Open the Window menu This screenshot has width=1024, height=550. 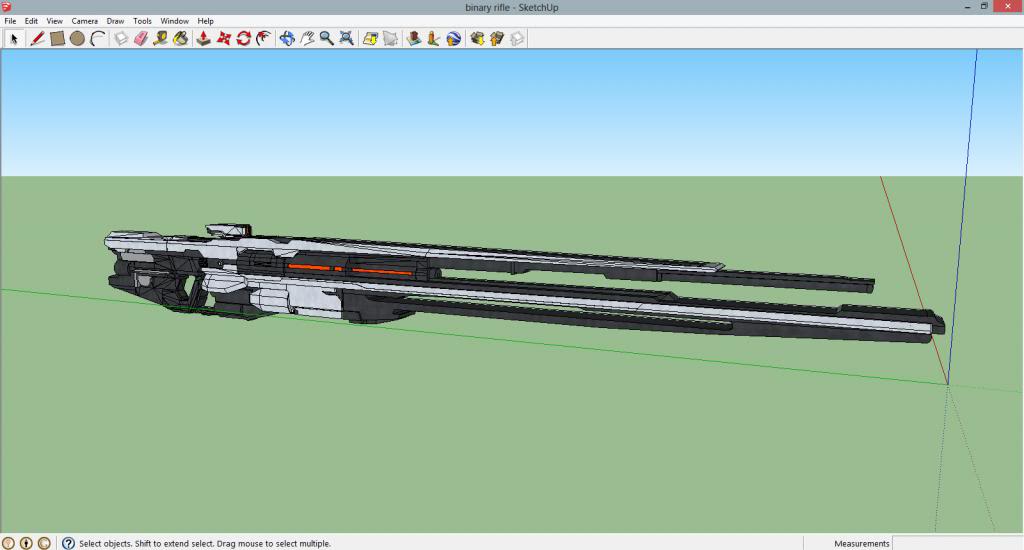[x=174, y=21]
